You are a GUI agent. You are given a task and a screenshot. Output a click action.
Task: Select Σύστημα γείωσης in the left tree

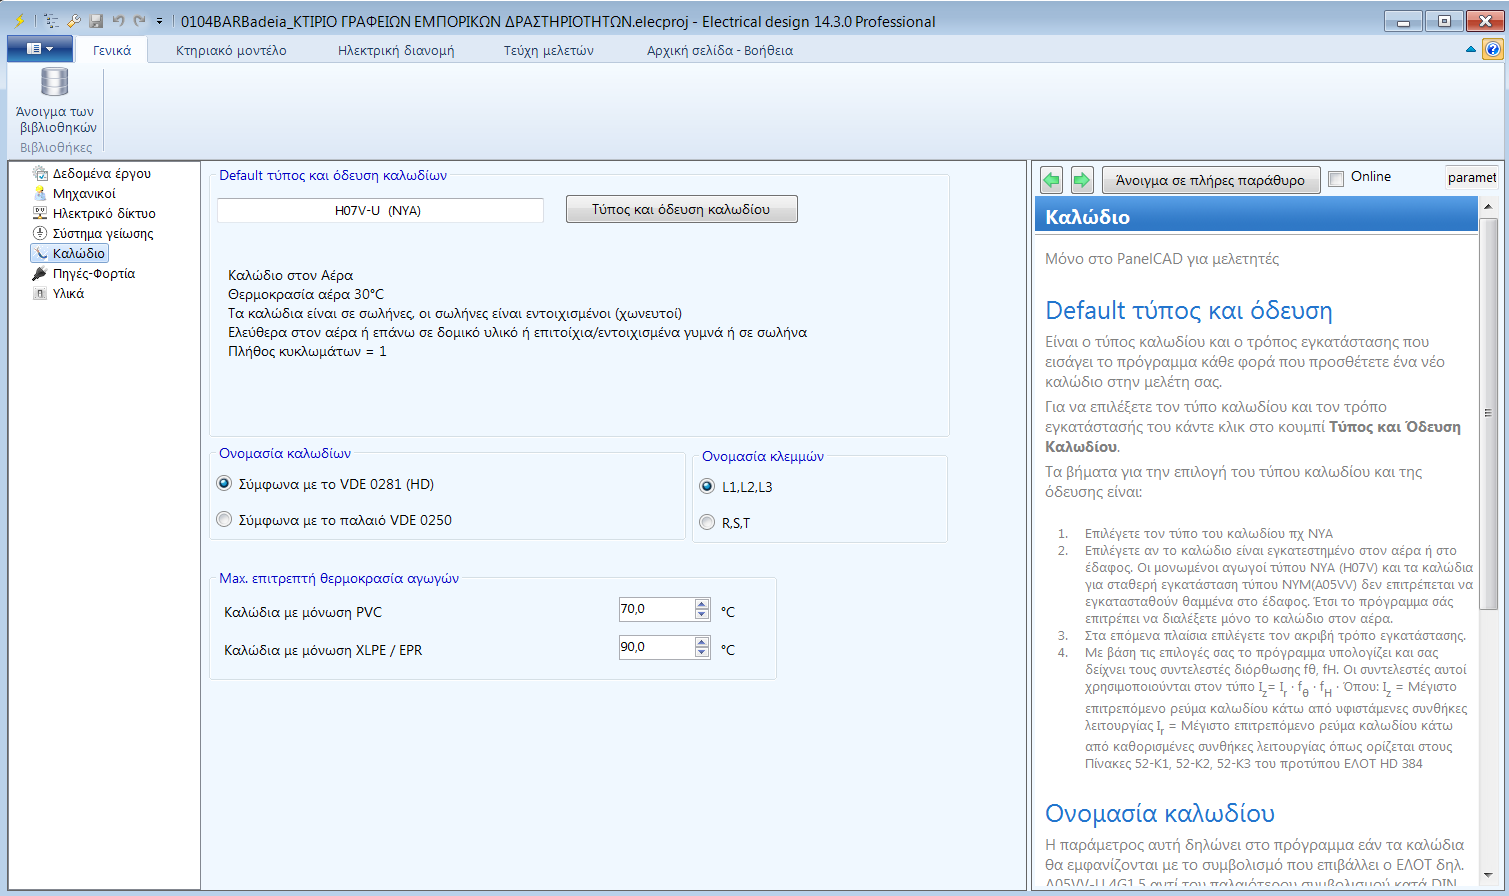(x=102, y=233)
